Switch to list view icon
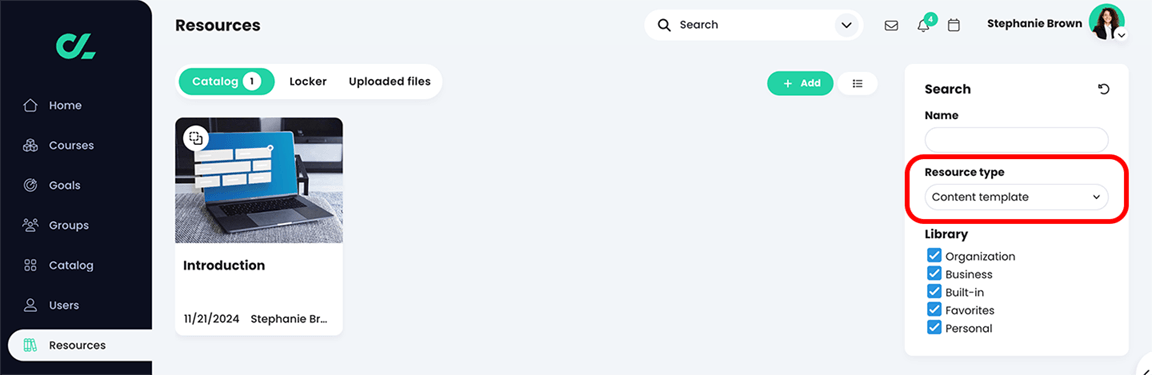The width and height of the screenshot is (1152, 375). pos(857,84)
